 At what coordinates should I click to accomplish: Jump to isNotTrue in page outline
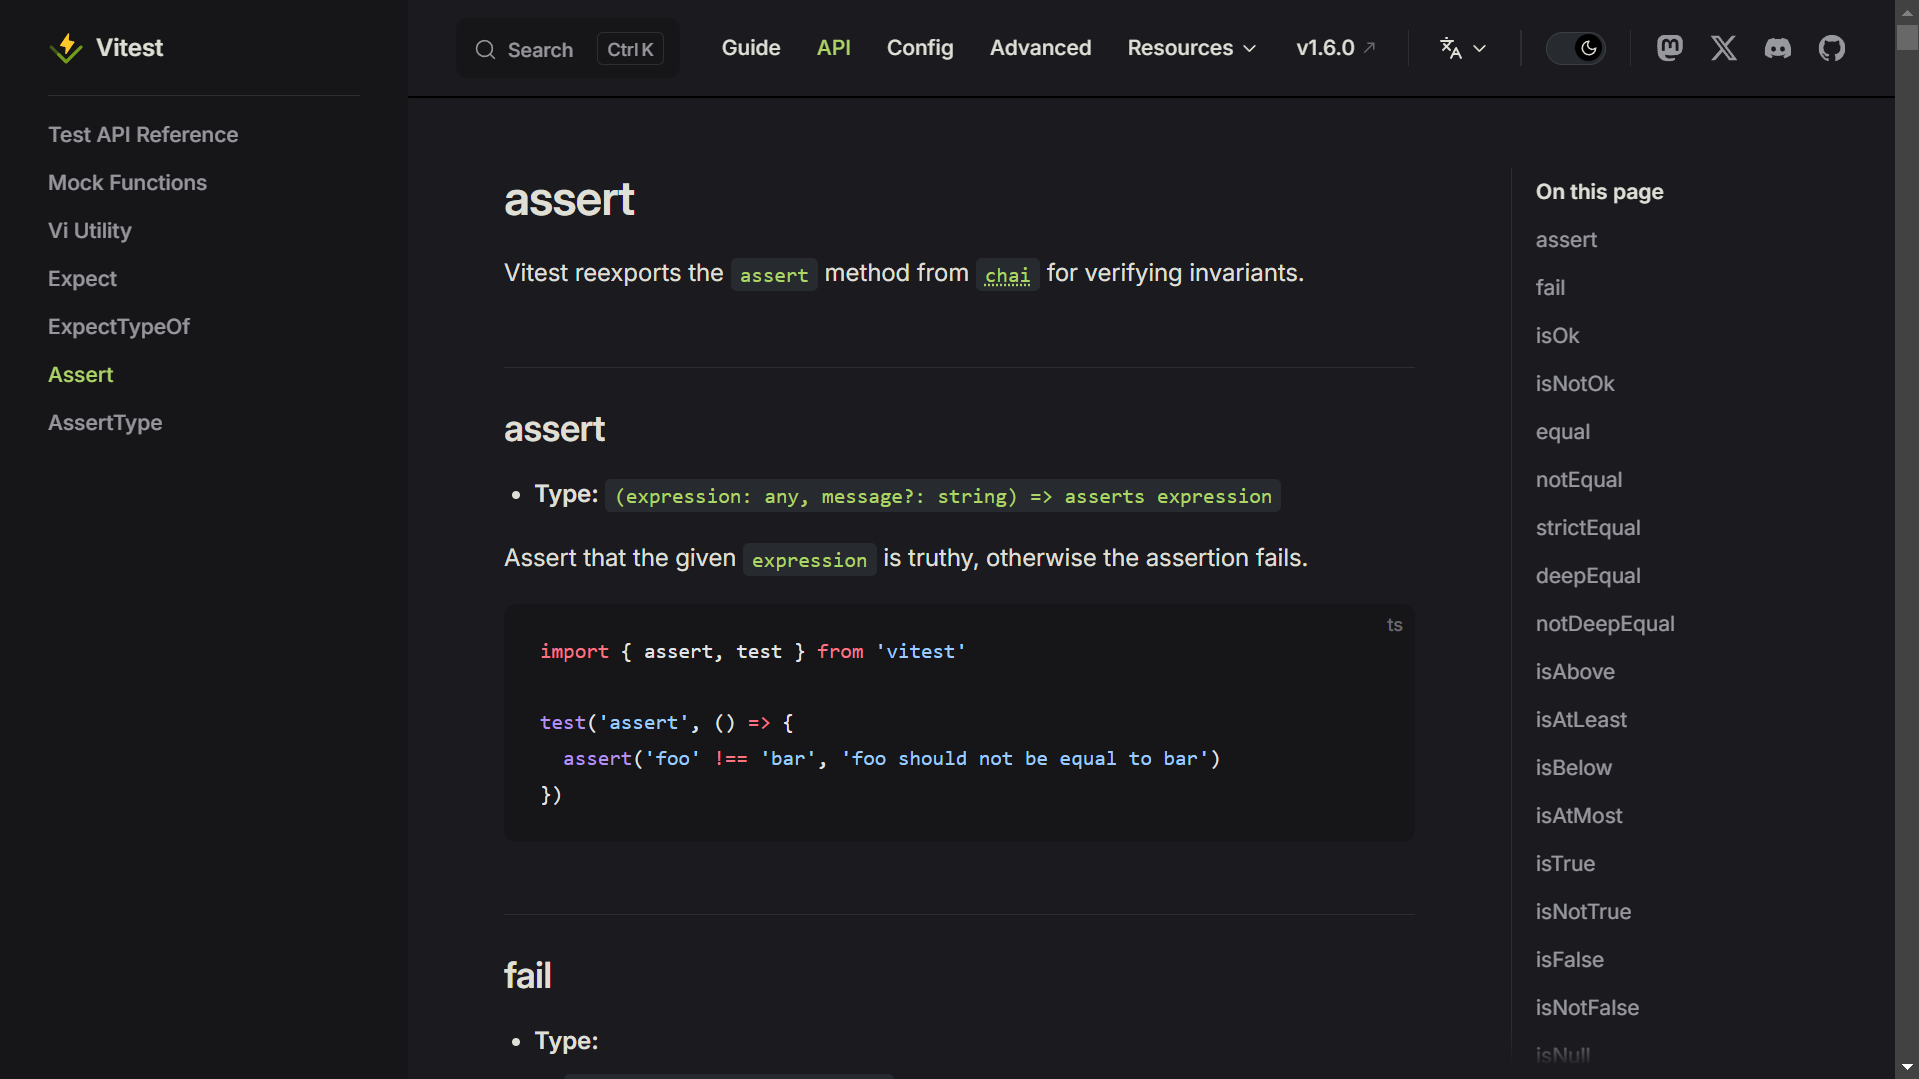click(1583, 911)
